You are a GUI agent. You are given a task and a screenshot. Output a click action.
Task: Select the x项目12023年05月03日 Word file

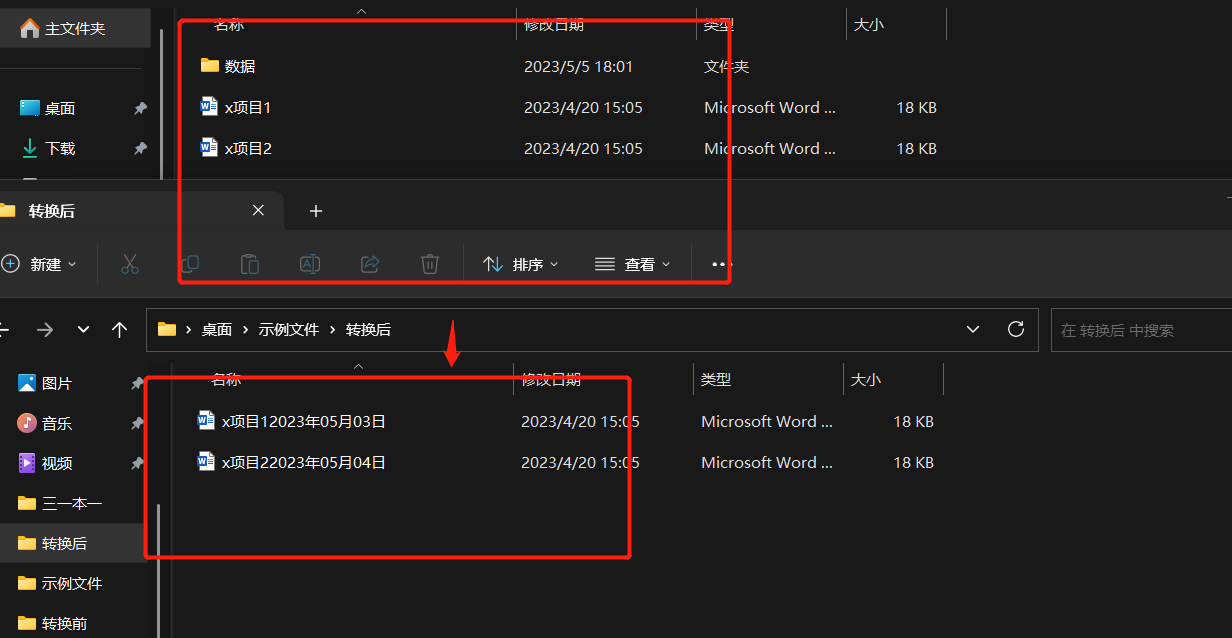(303, 421)
